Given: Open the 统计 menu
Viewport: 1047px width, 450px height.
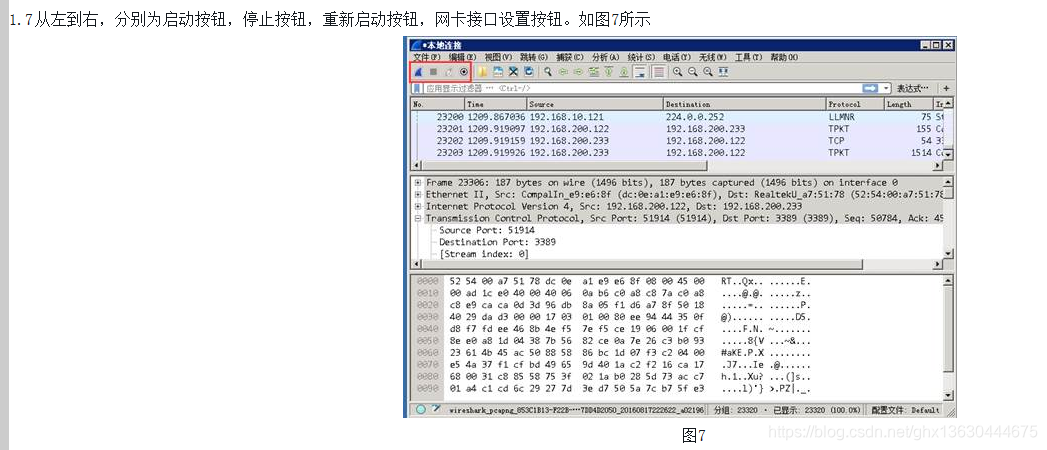Looking at the screenshot, I should click(x=640, y=57).
